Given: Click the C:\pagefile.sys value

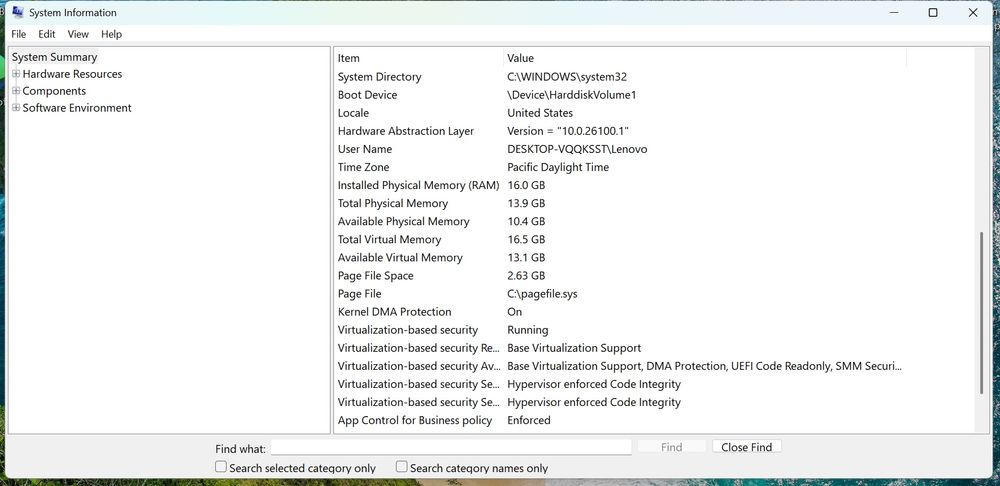Looking at the screenshot, I should pos(542,294).
